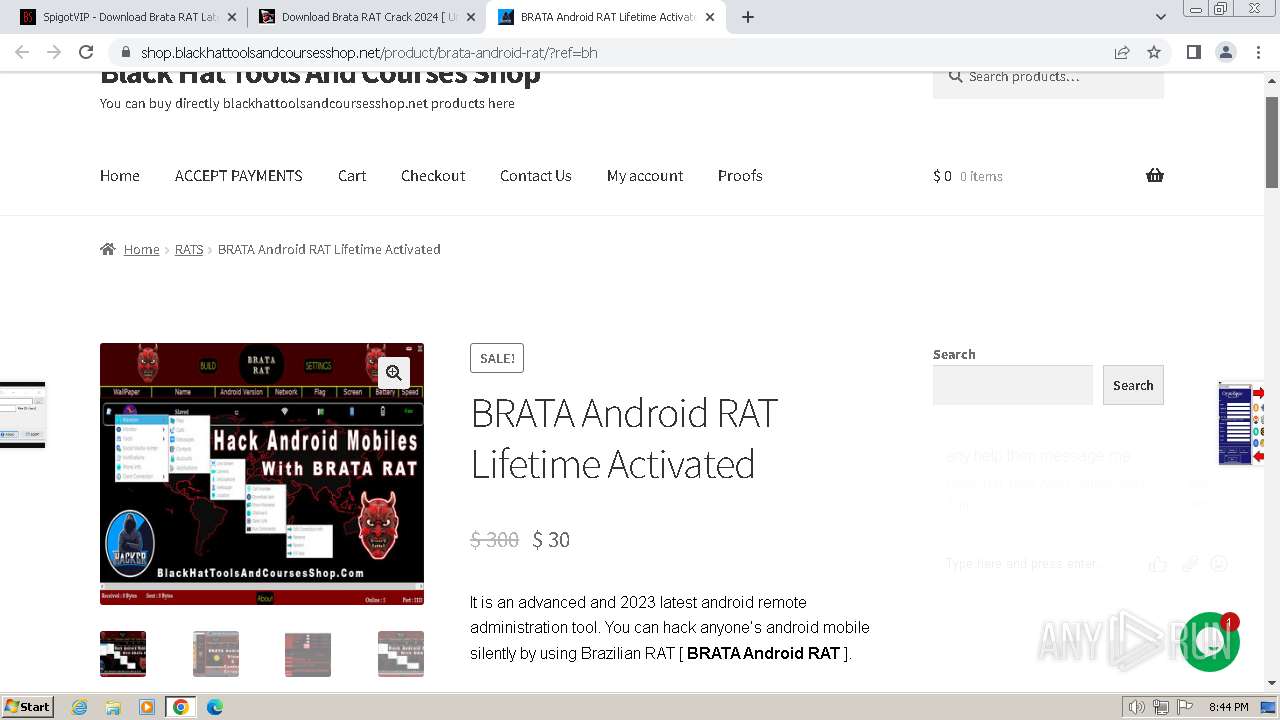Click the Home breadcrumb link
The width and height of the screenshot is (1280, 720).
(x=141, y=249)
